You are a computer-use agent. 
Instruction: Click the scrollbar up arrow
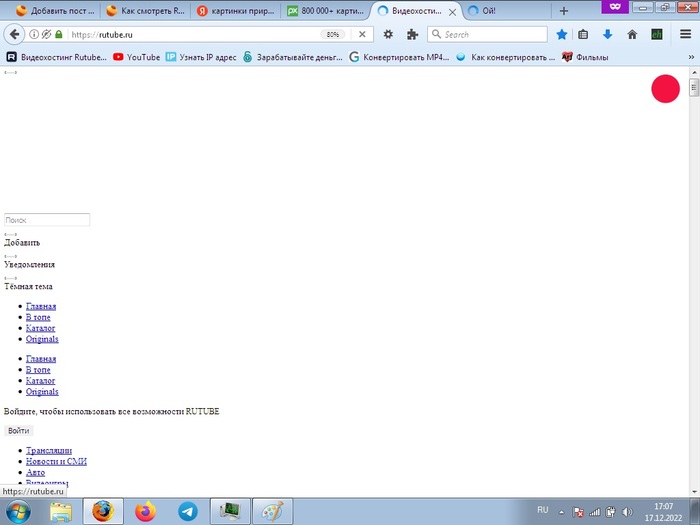pos(694,72)
